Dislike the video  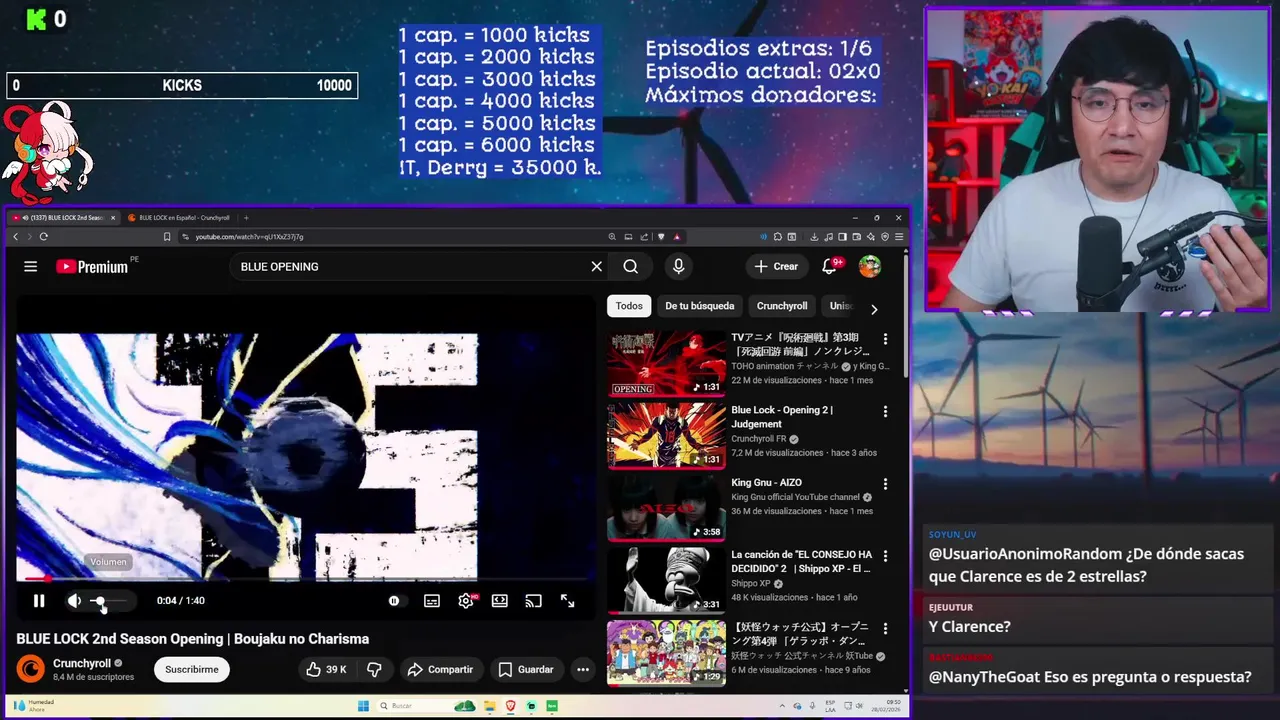click(x=374, y=669)
